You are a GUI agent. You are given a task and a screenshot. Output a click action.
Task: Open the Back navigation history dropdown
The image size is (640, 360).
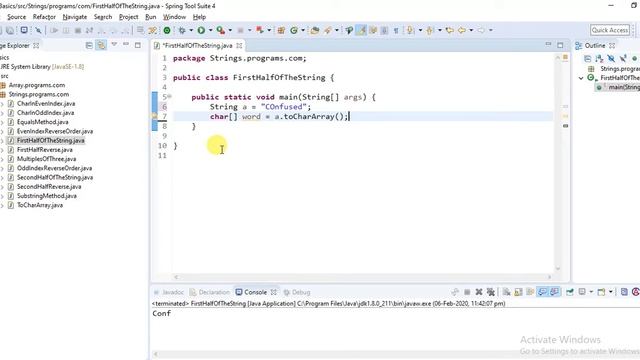pyautogui.click(x=471, y=30)
